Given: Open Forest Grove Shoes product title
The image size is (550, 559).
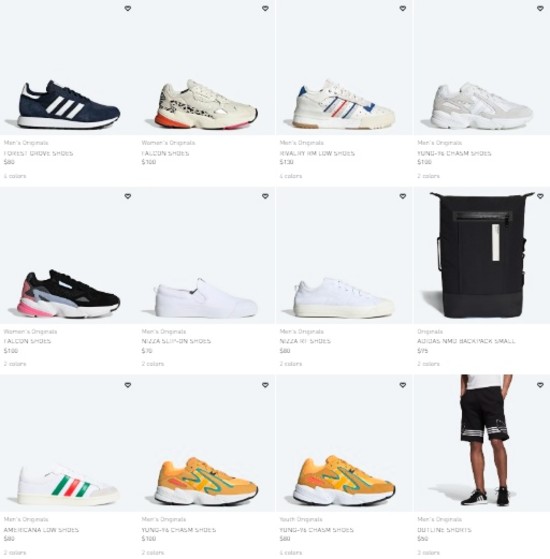Looking at the screenshot, I should (x=38, y=153).
